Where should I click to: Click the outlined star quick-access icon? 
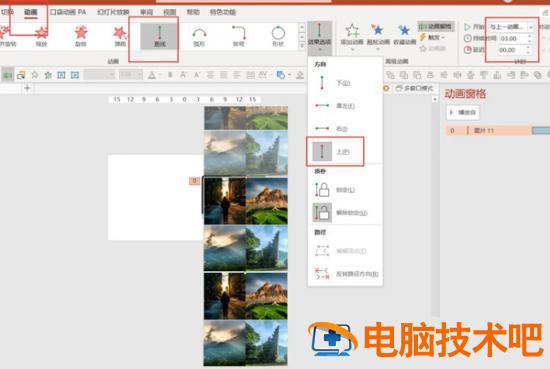click(x=34, y=75)
